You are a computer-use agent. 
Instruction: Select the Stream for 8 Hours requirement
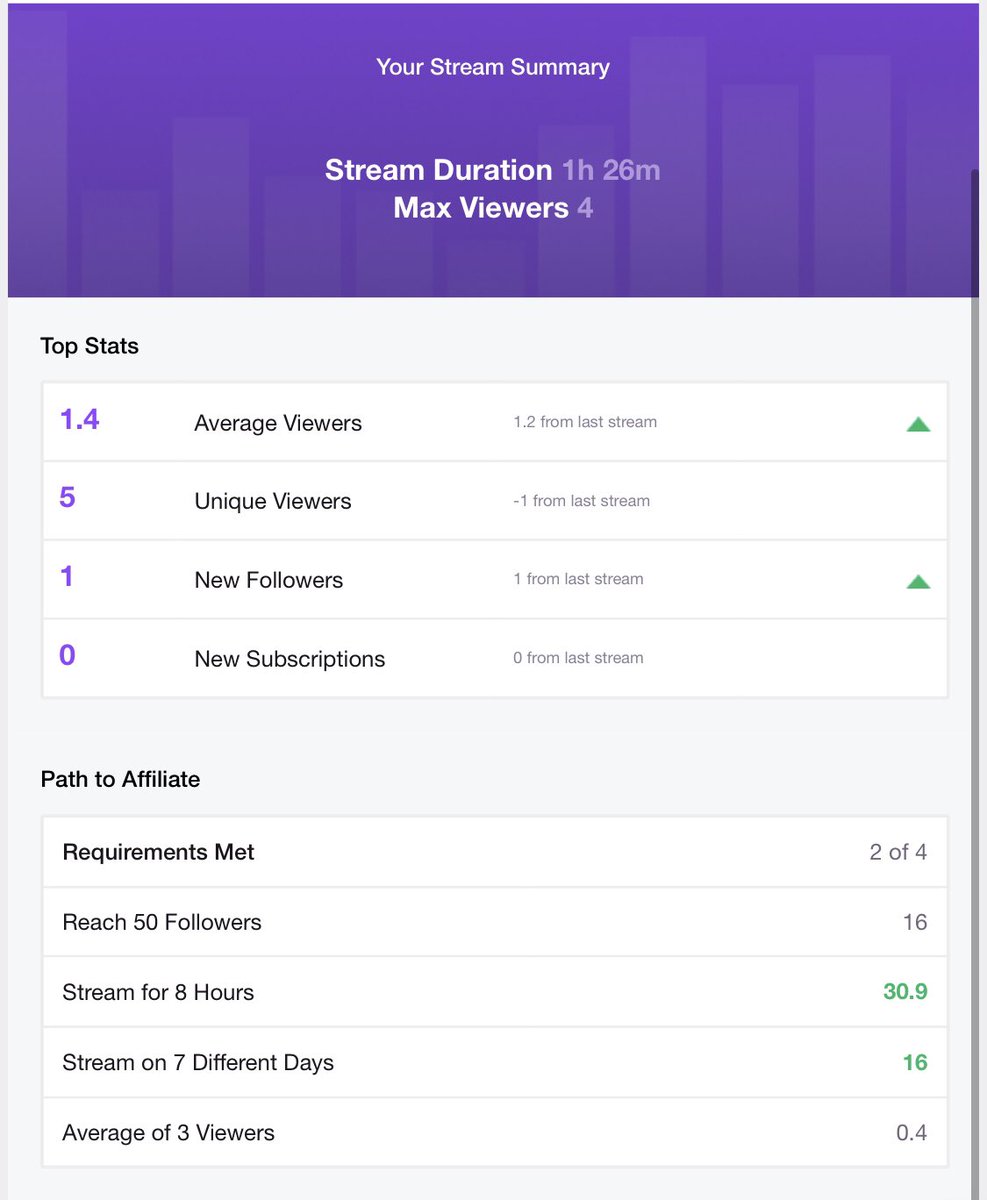495,992
